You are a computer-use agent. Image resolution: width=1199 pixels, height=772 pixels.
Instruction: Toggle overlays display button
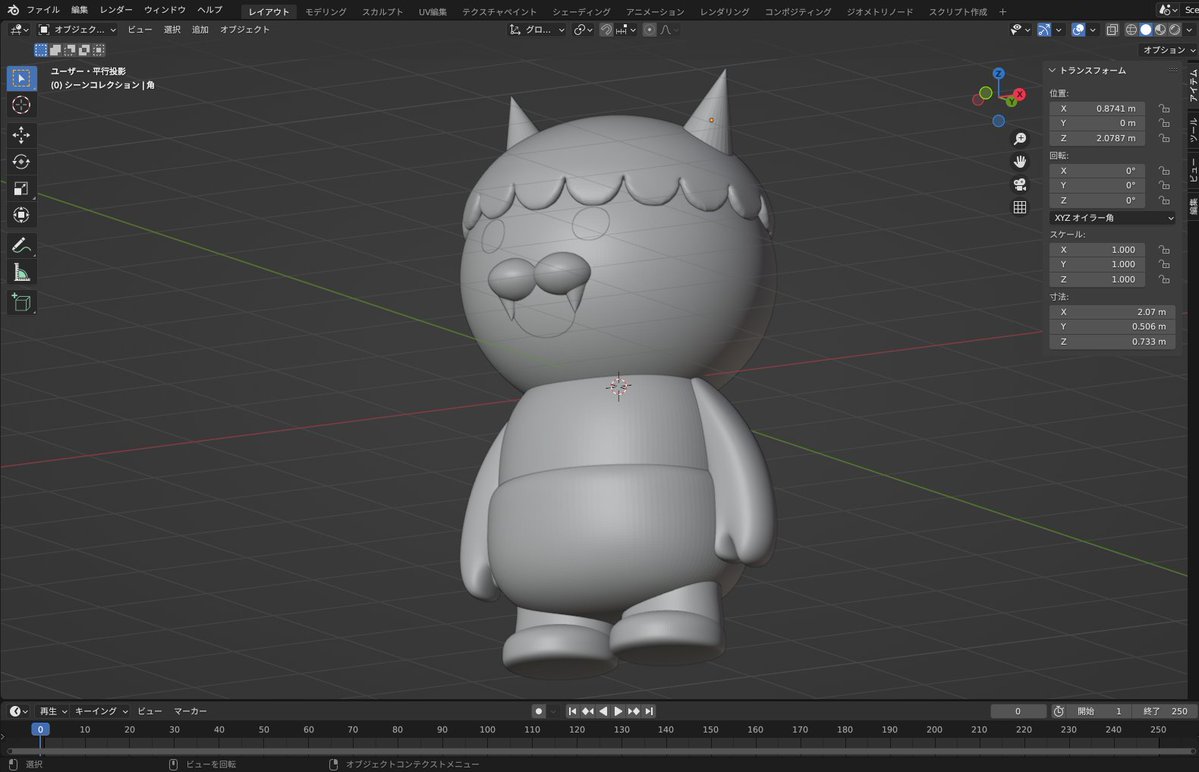coord(1078,30)
